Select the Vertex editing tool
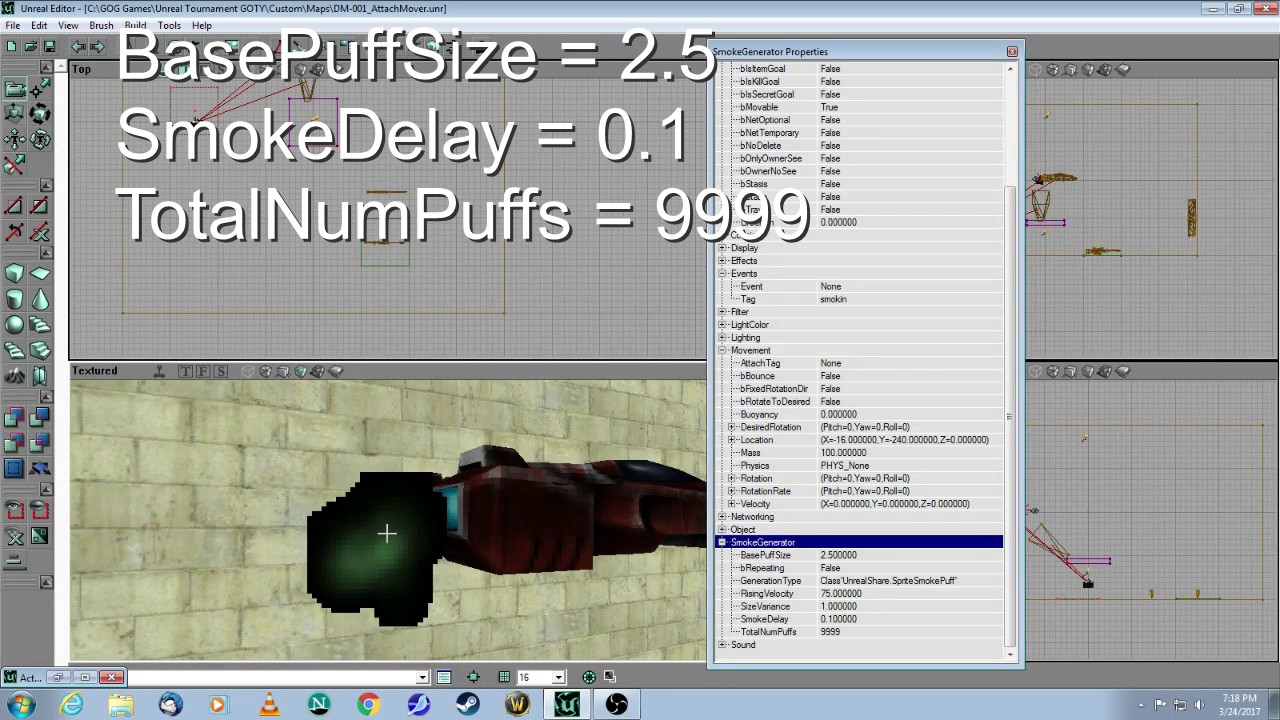Image resolution: width=1280 pixels, height=720 pixels. coord(40,89)
